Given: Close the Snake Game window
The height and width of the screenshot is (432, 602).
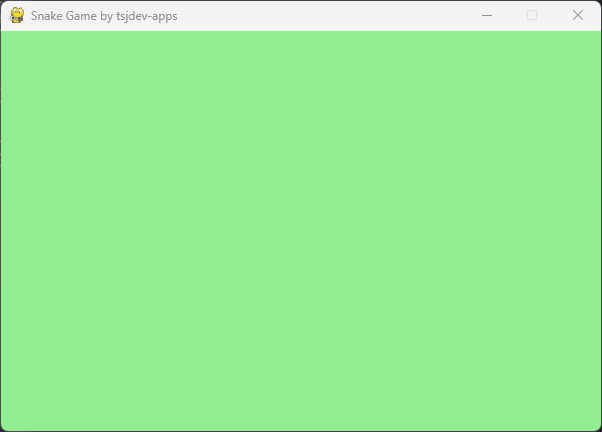Looking at the screenshot, I should click(578, 15).
